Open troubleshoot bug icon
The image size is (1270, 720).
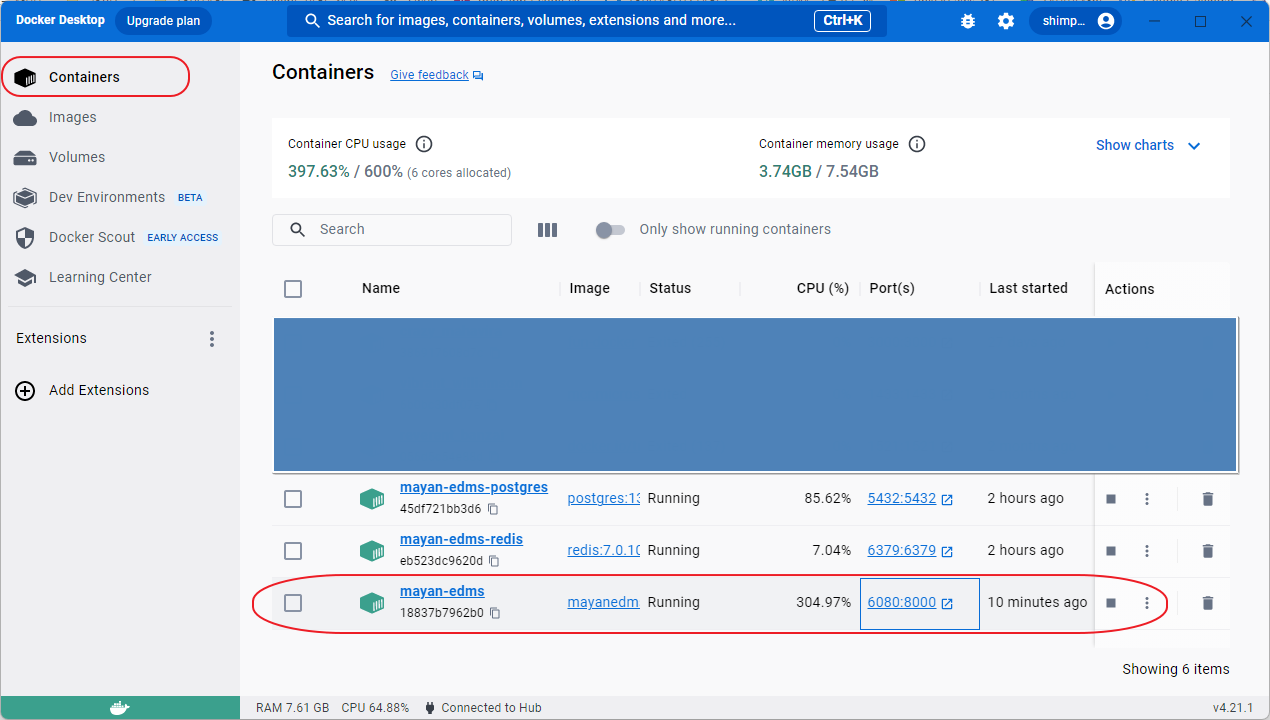tap(967, 21)
